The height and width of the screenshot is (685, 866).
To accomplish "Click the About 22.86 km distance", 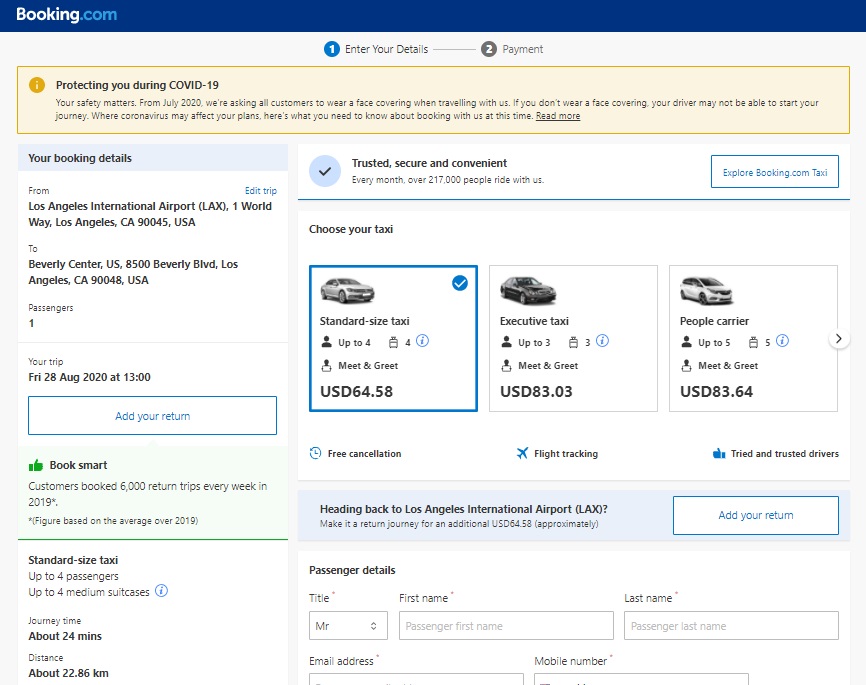I will pos(68,673).
